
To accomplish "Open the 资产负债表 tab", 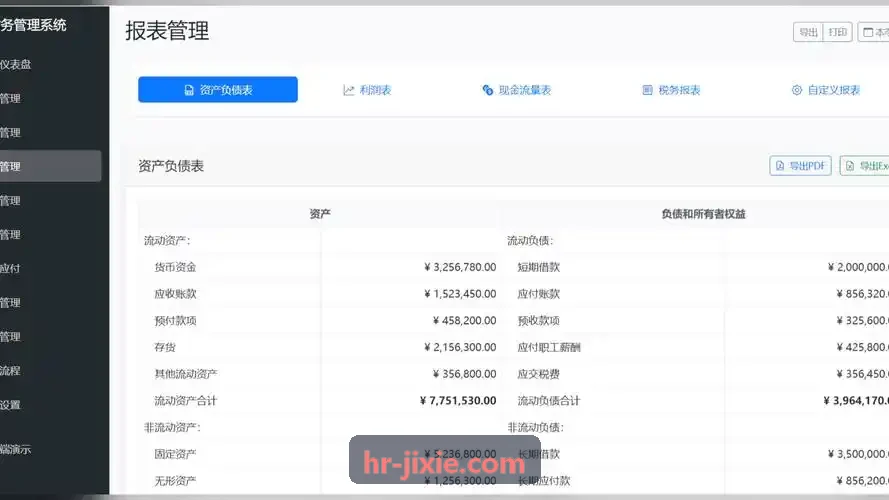I will tap(218, 90).
